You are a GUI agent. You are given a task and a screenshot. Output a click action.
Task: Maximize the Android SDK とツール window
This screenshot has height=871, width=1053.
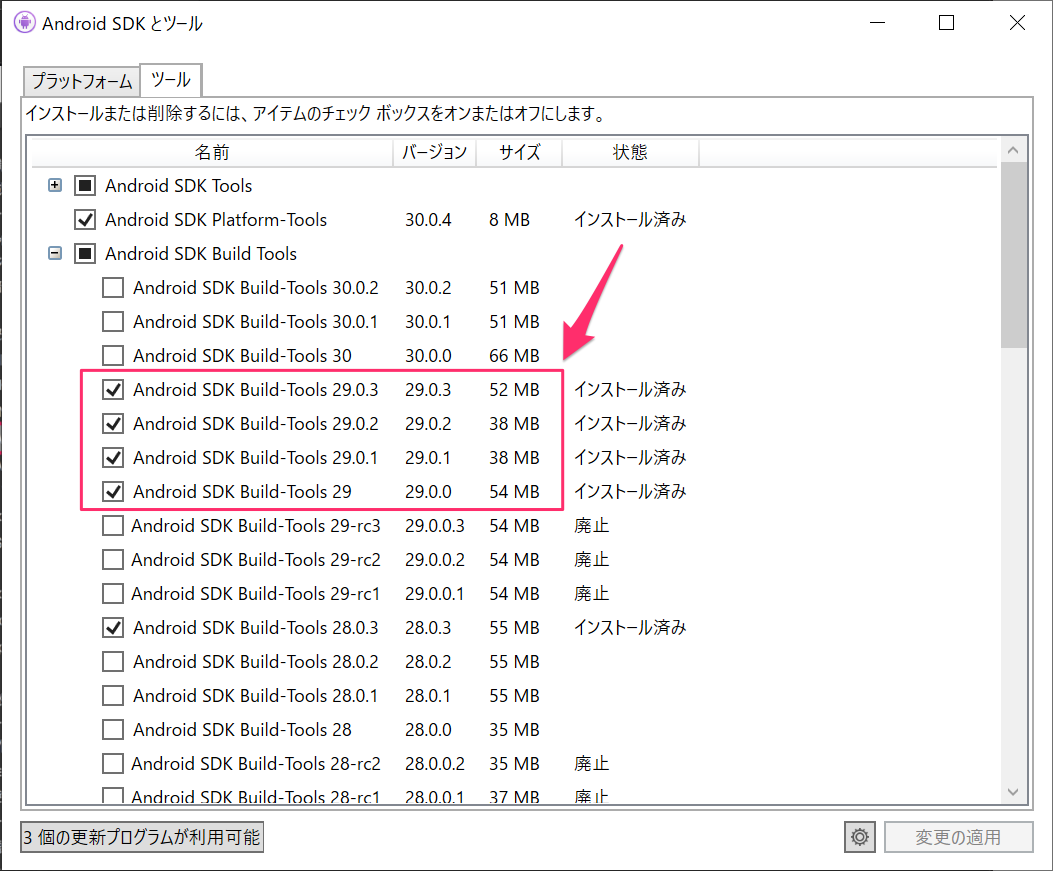[x=946, y=23]
